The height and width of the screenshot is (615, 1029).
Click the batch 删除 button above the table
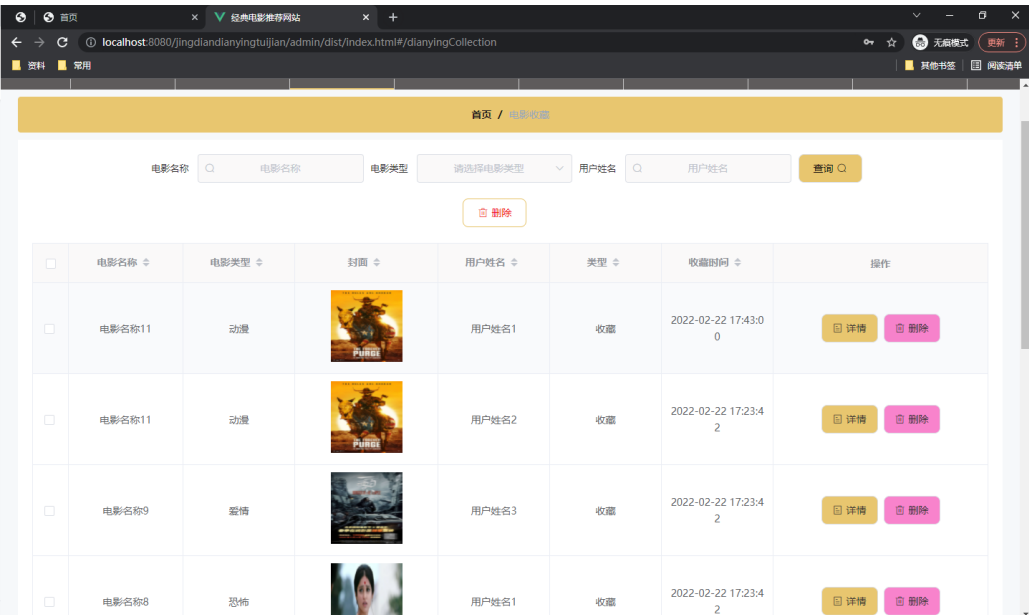click(x=494, y=213)
